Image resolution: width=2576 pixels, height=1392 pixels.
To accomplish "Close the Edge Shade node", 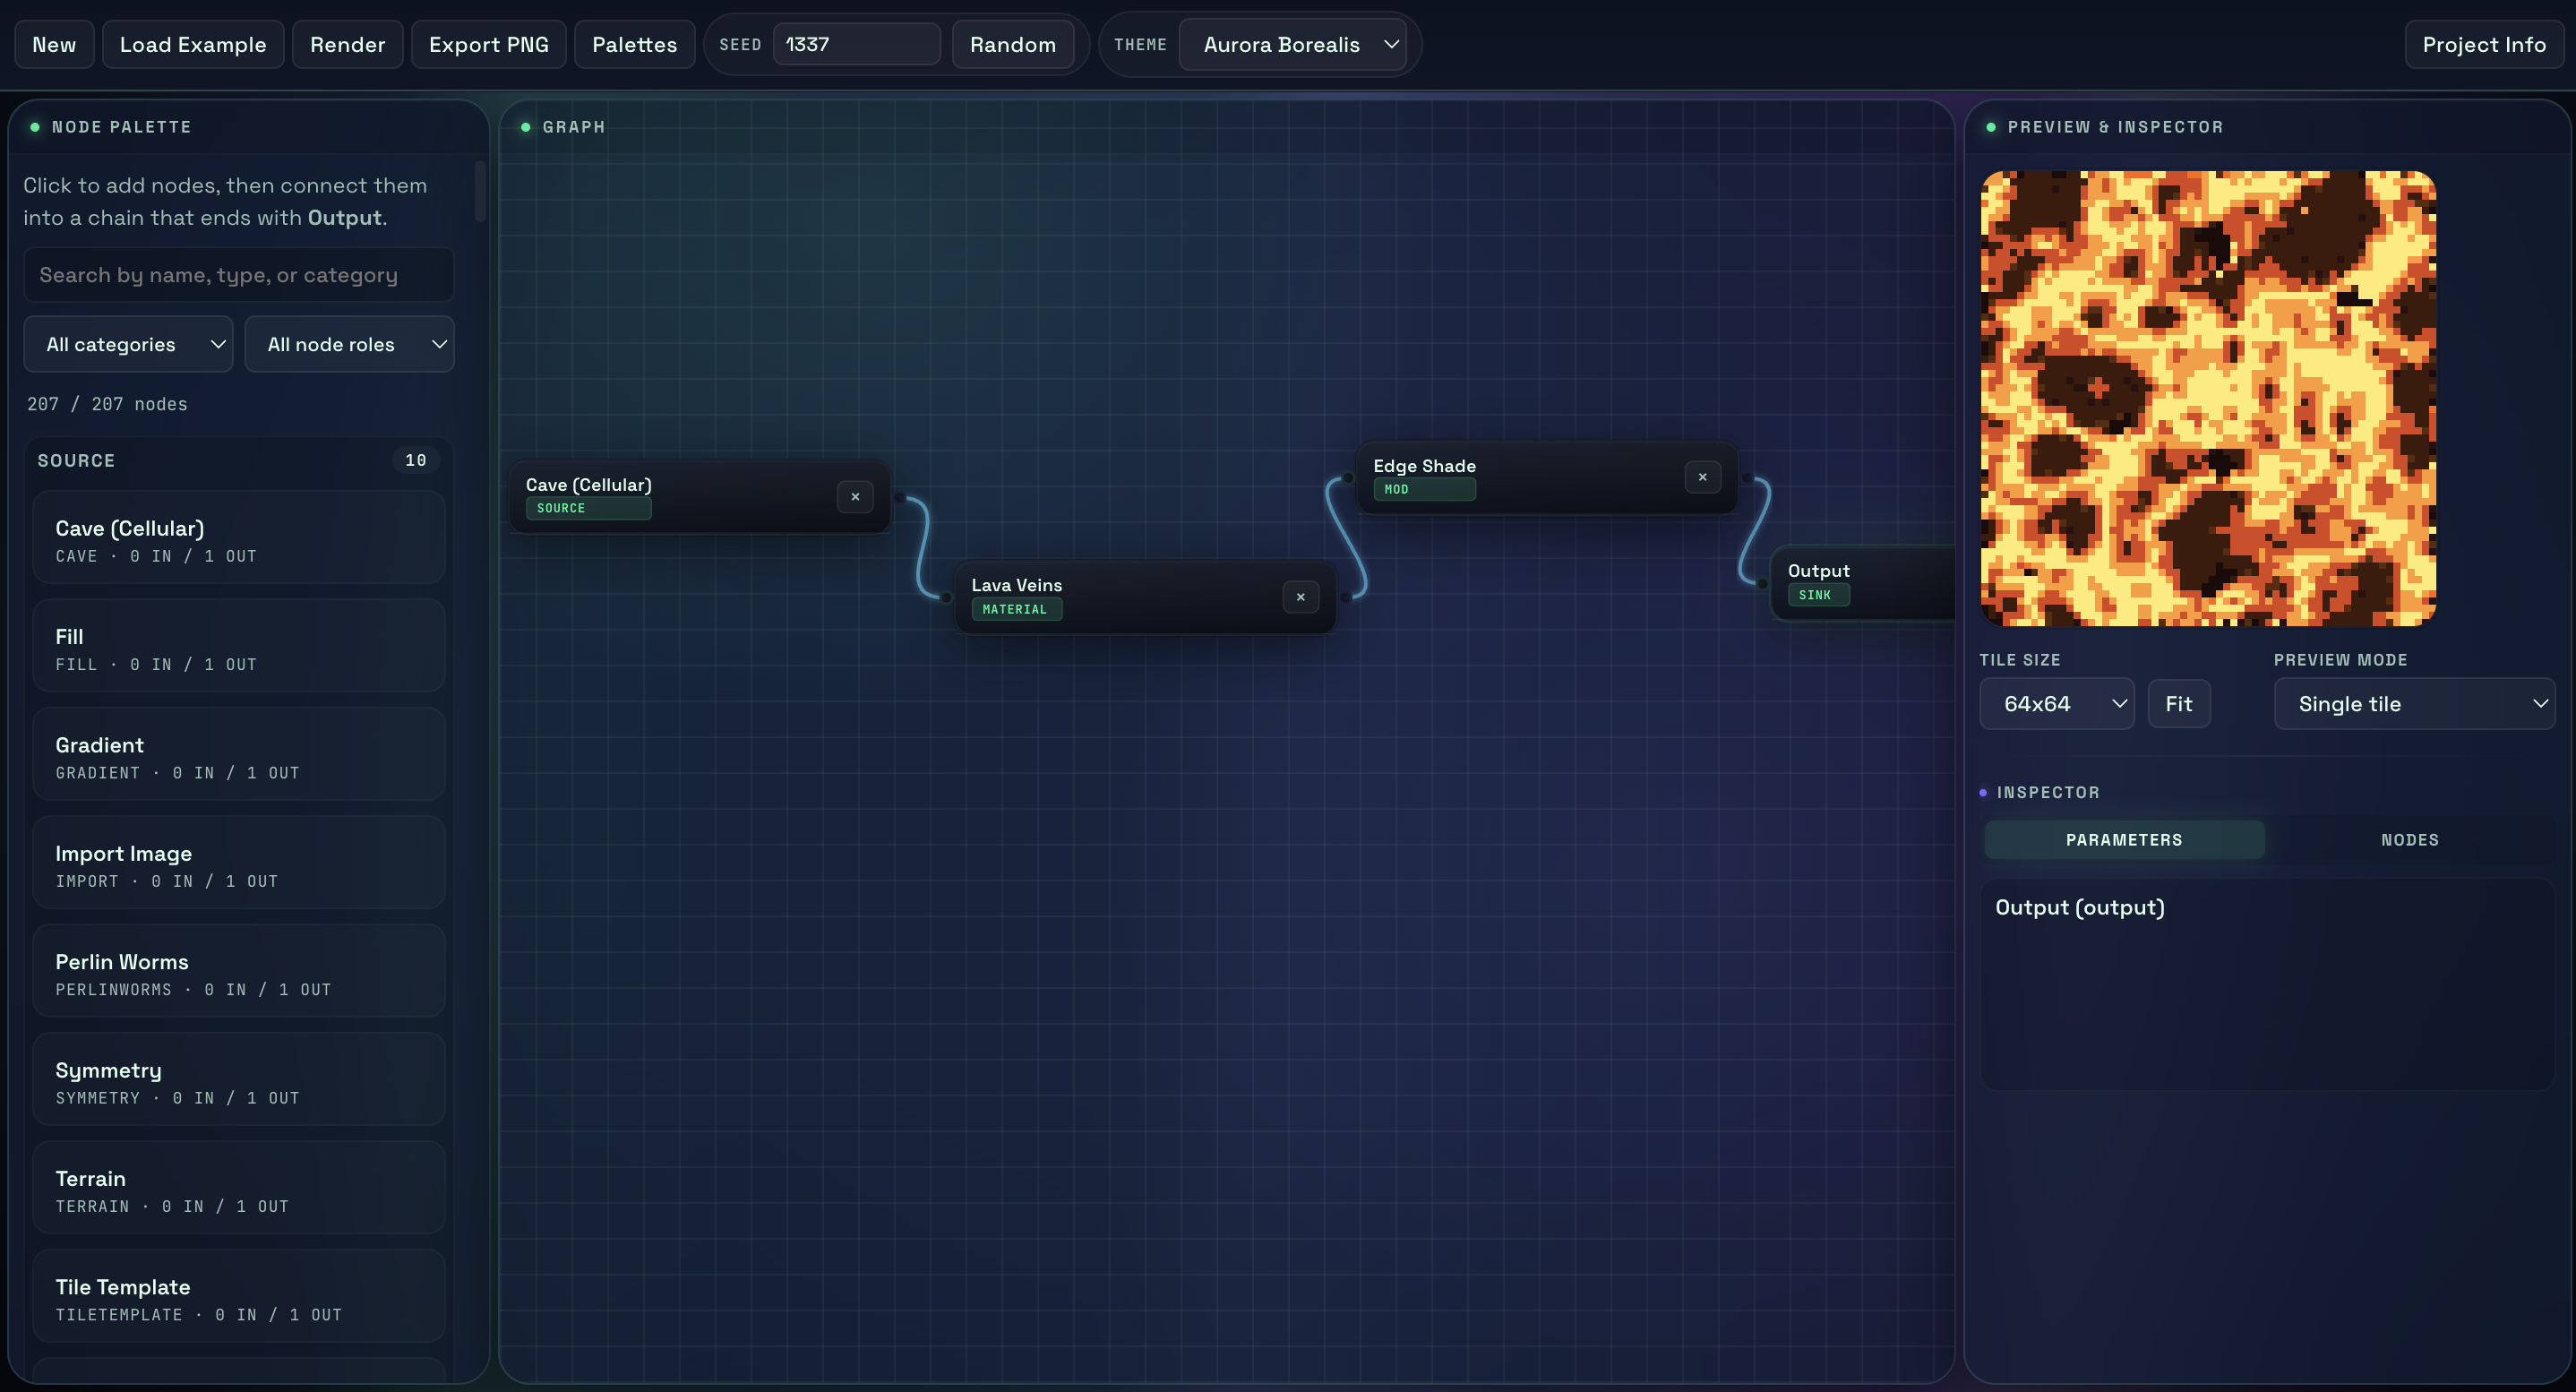I will pyautogui.click(x=1702, y=477).
